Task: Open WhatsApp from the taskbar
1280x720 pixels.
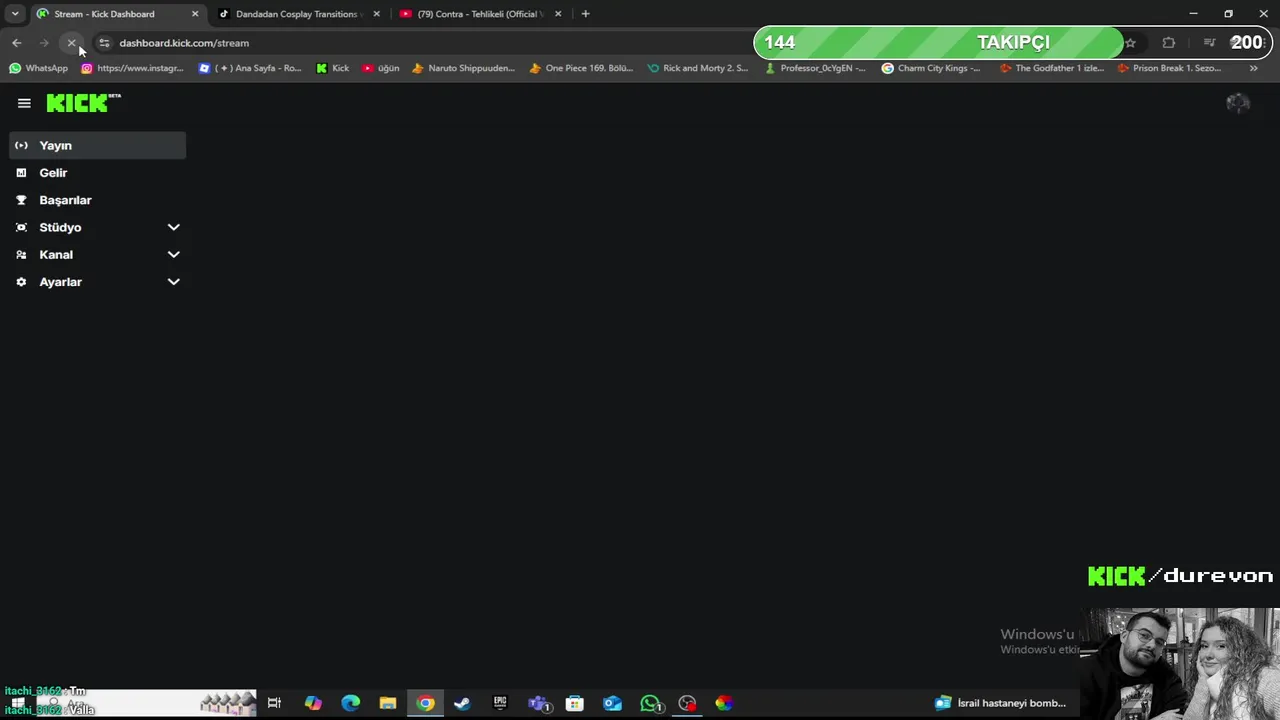Action: click(650, 704)
